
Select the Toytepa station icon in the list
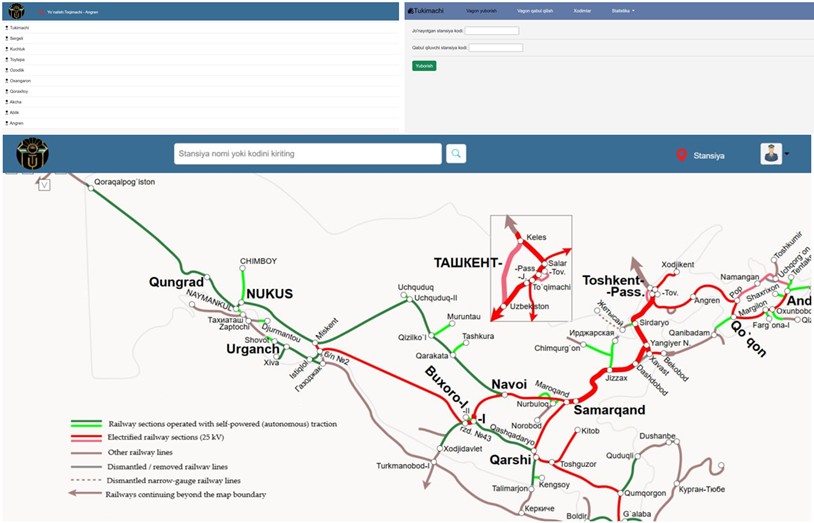point(7,59)
